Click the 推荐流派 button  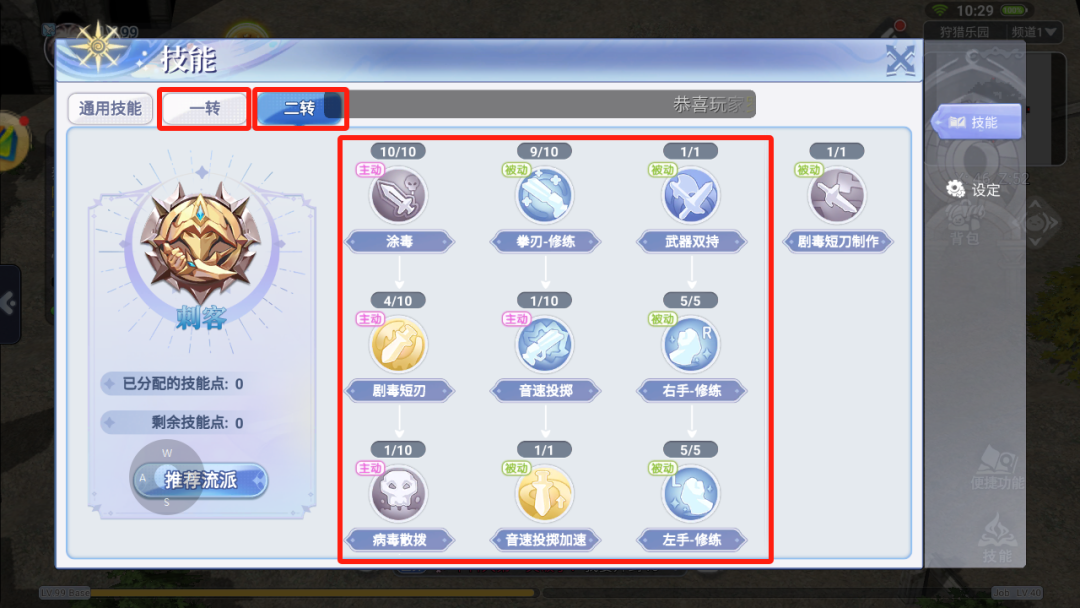200,480
